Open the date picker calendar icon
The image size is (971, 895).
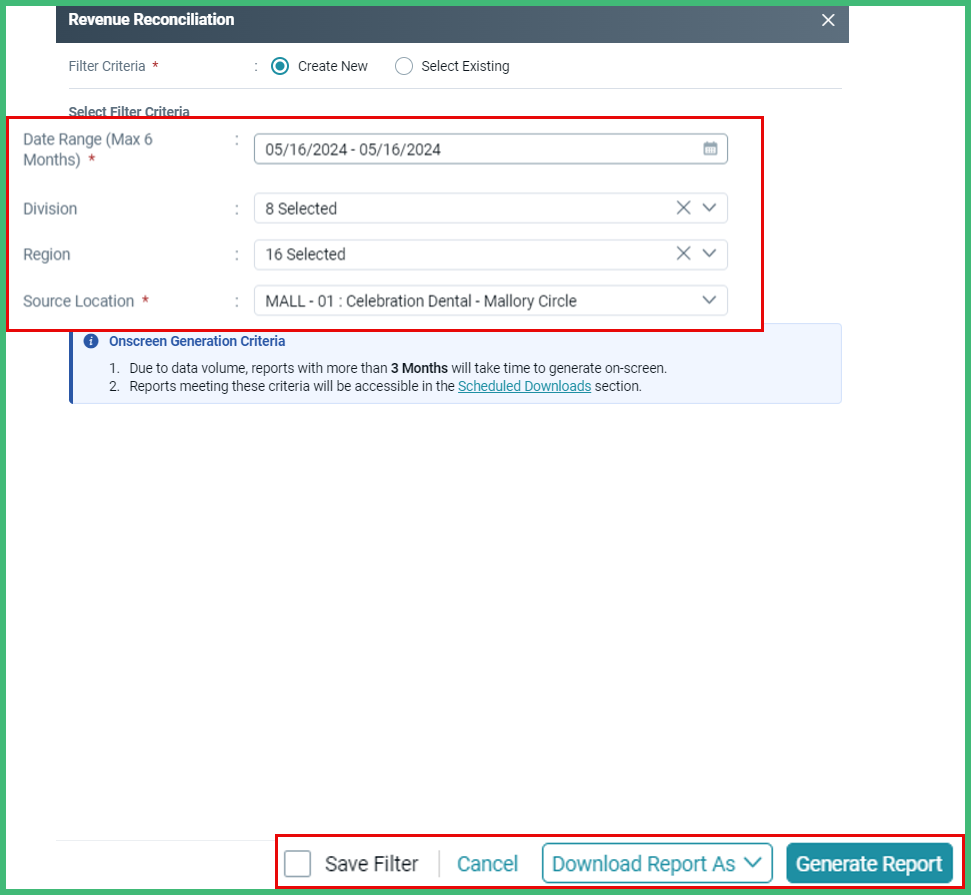711,148
